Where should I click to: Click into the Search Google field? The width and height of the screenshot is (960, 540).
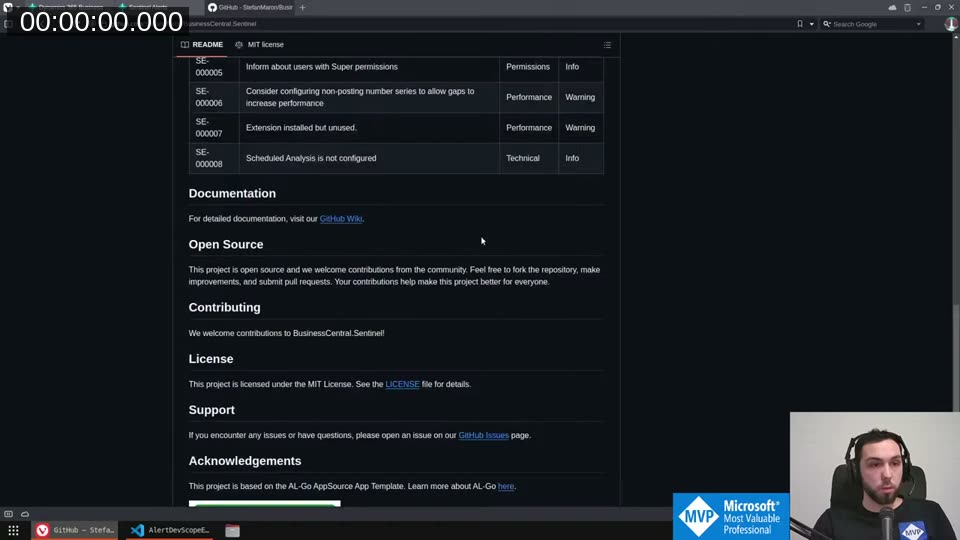pyautogui.click(x=872, y=24)
